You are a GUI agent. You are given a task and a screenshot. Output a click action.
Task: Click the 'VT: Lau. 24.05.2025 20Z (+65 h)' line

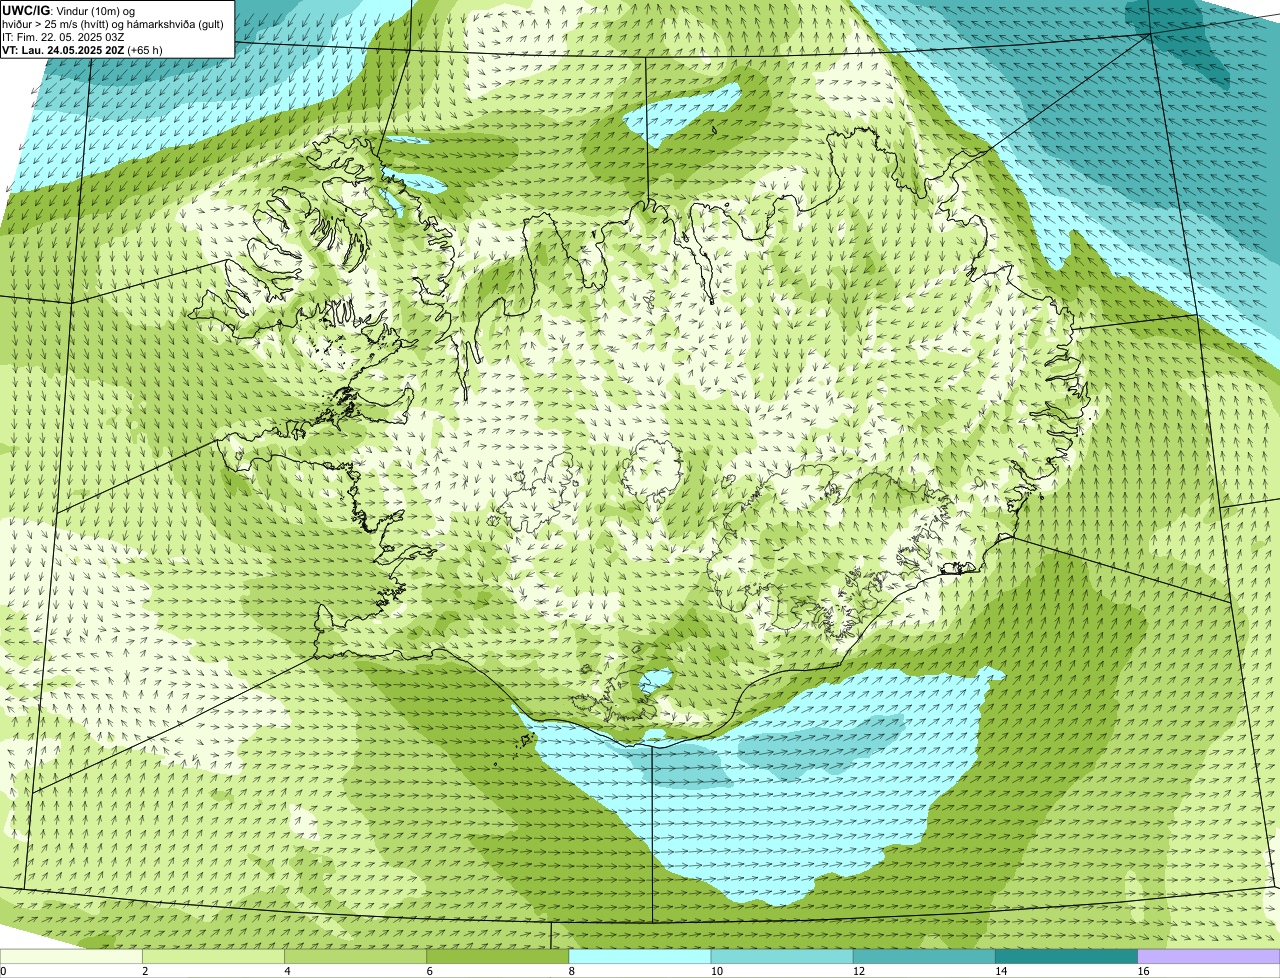click(x=83, y=50)
